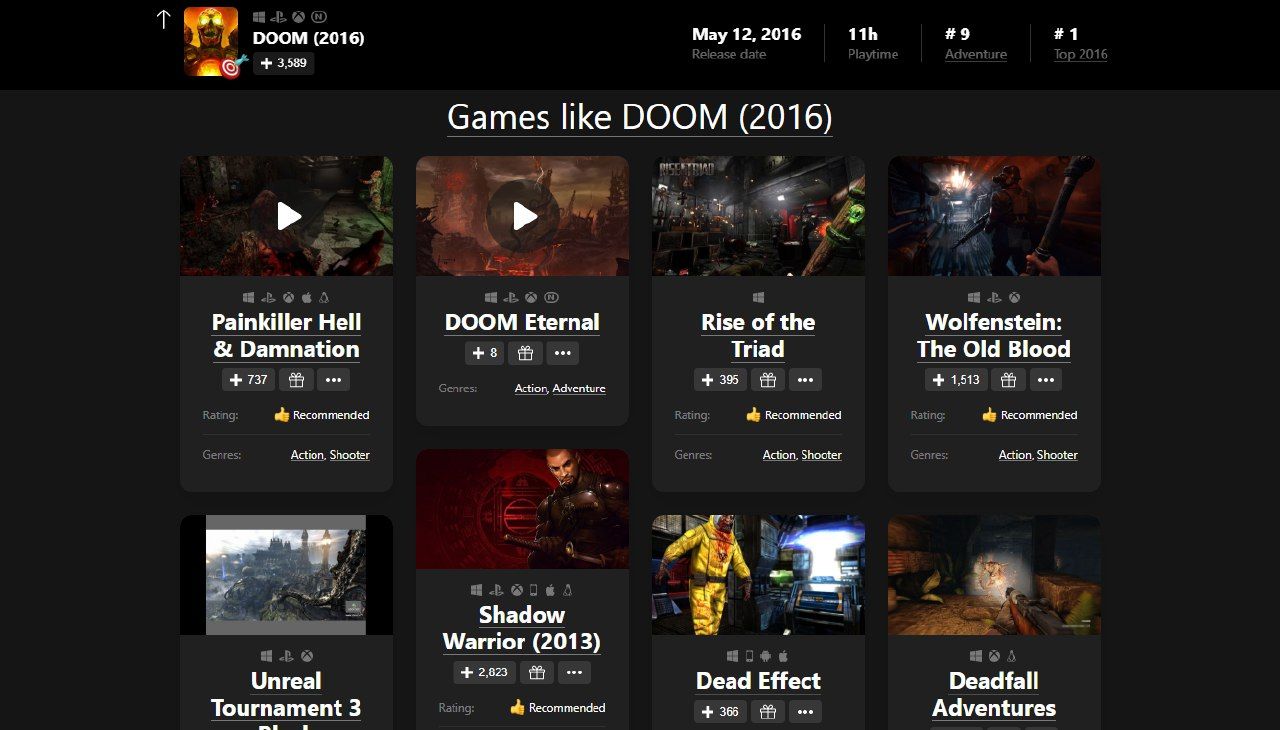Click the Shooter genre under Rise of the Triad
1280x730 pixels.
[822, 455]
